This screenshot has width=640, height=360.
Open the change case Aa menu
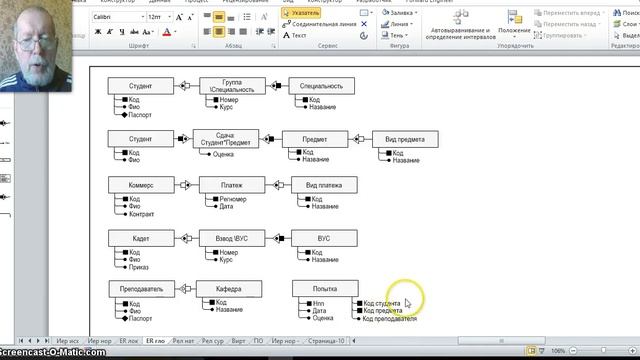[147, 32]
